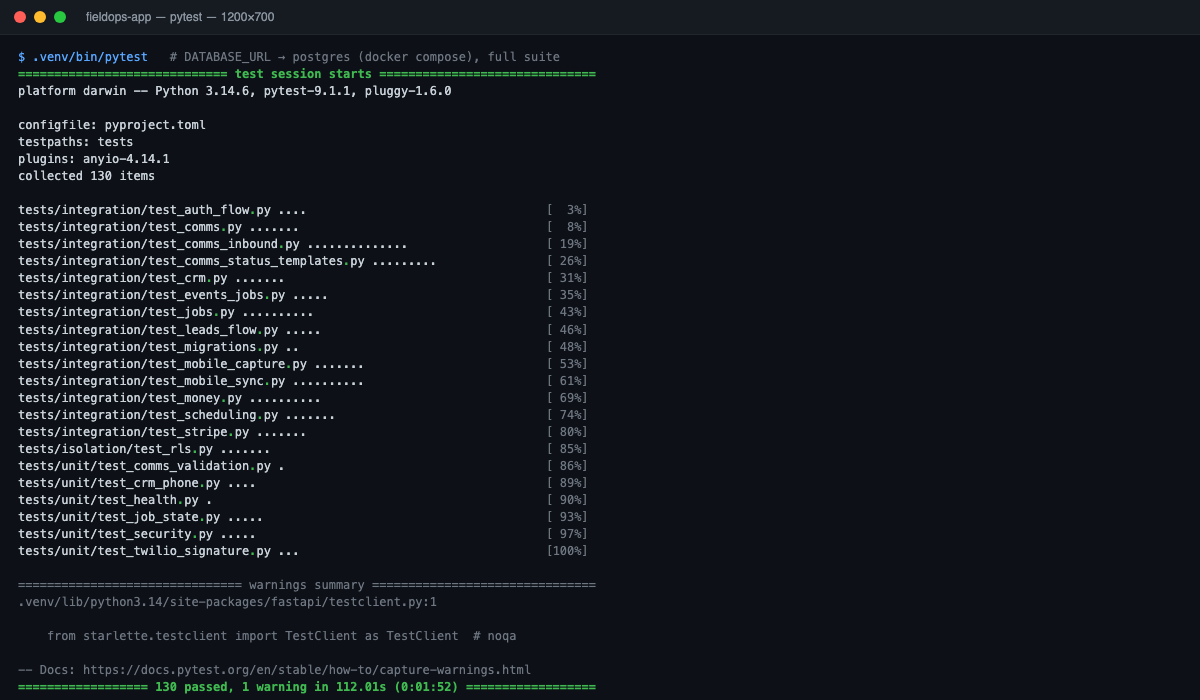The height and width of the screenshot is (700, 1200).
Task: Click the test_scheduling.py result row
Action: coord(303,415)
